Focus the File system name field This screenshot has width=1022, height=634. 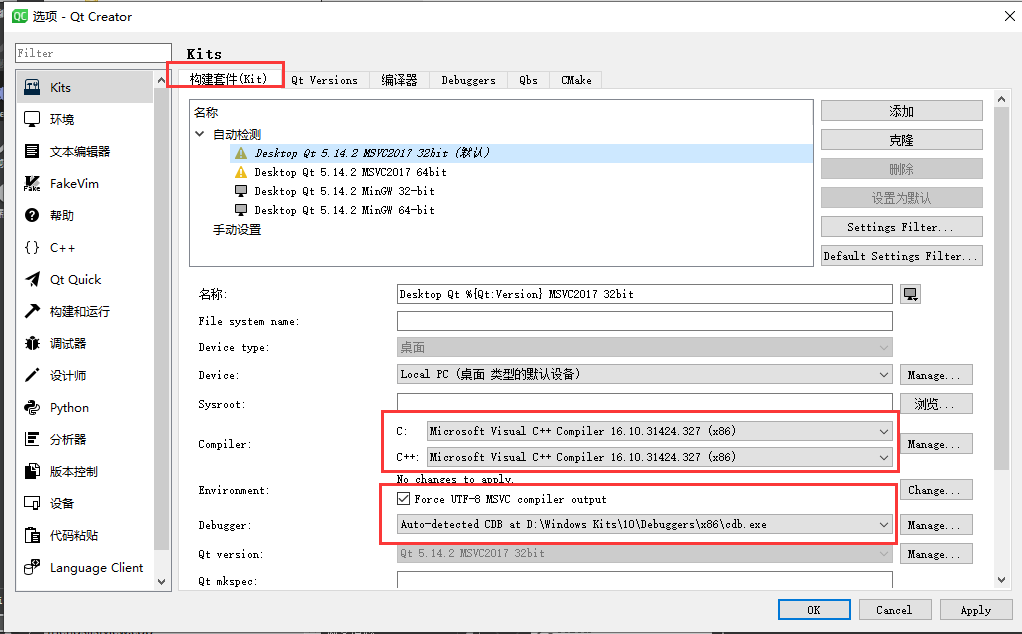click(x=645, y=321)
